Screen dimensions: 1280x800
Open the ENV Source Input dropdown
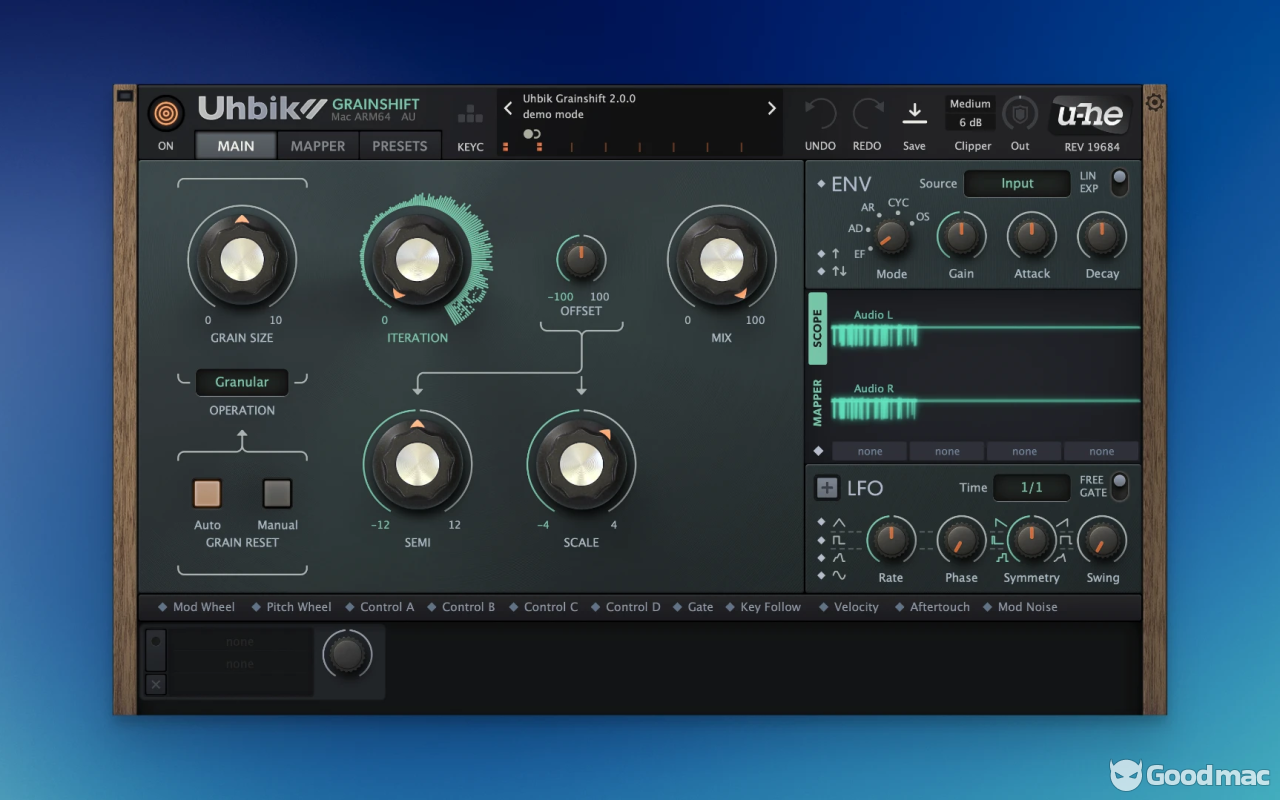(1017, 183)
